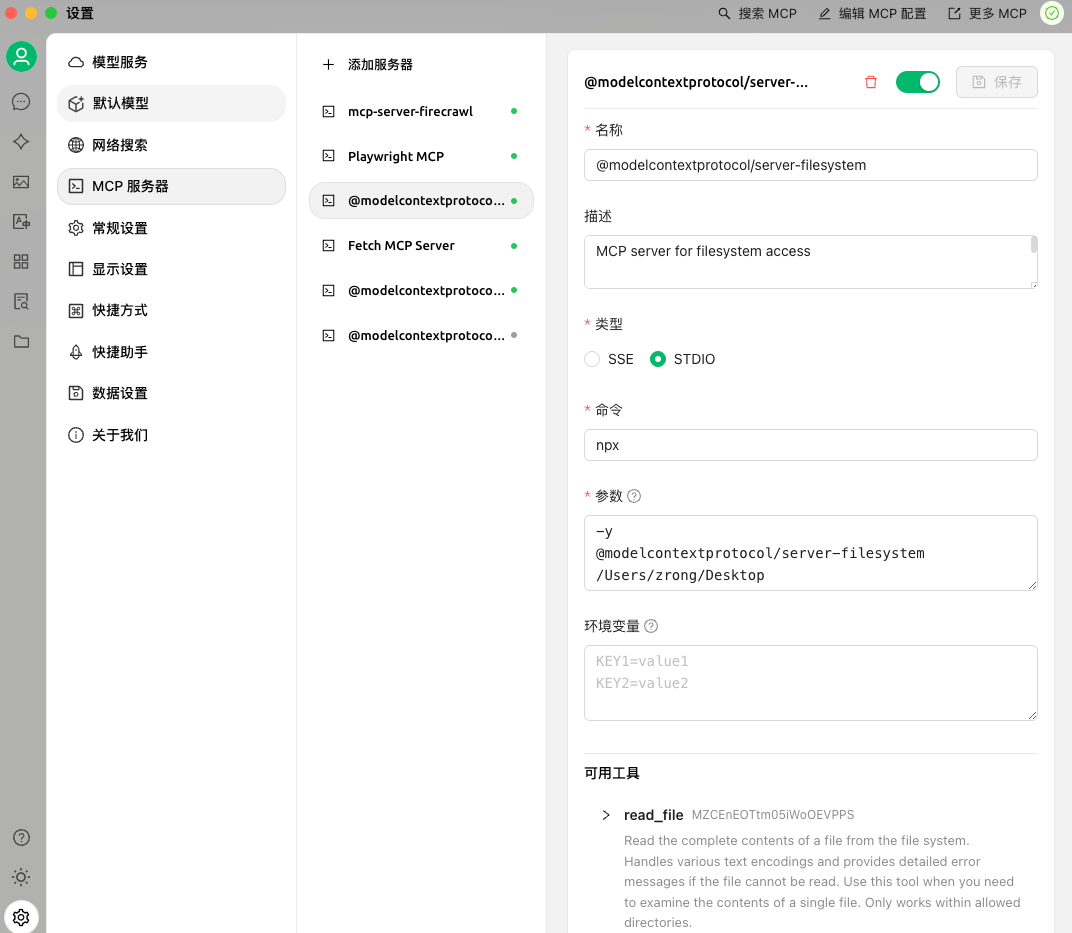Open the translate sidebar icon
Image resolution: width=1072 pixels, height=933 pixels.
coord(21,221)
